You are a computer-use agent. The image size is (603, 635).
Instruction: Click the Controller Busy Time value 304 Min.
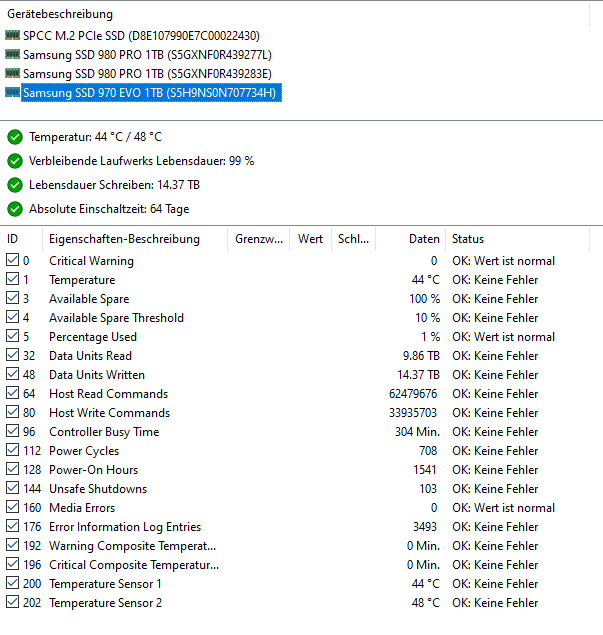pyautogui.click(x=418, y=432)
